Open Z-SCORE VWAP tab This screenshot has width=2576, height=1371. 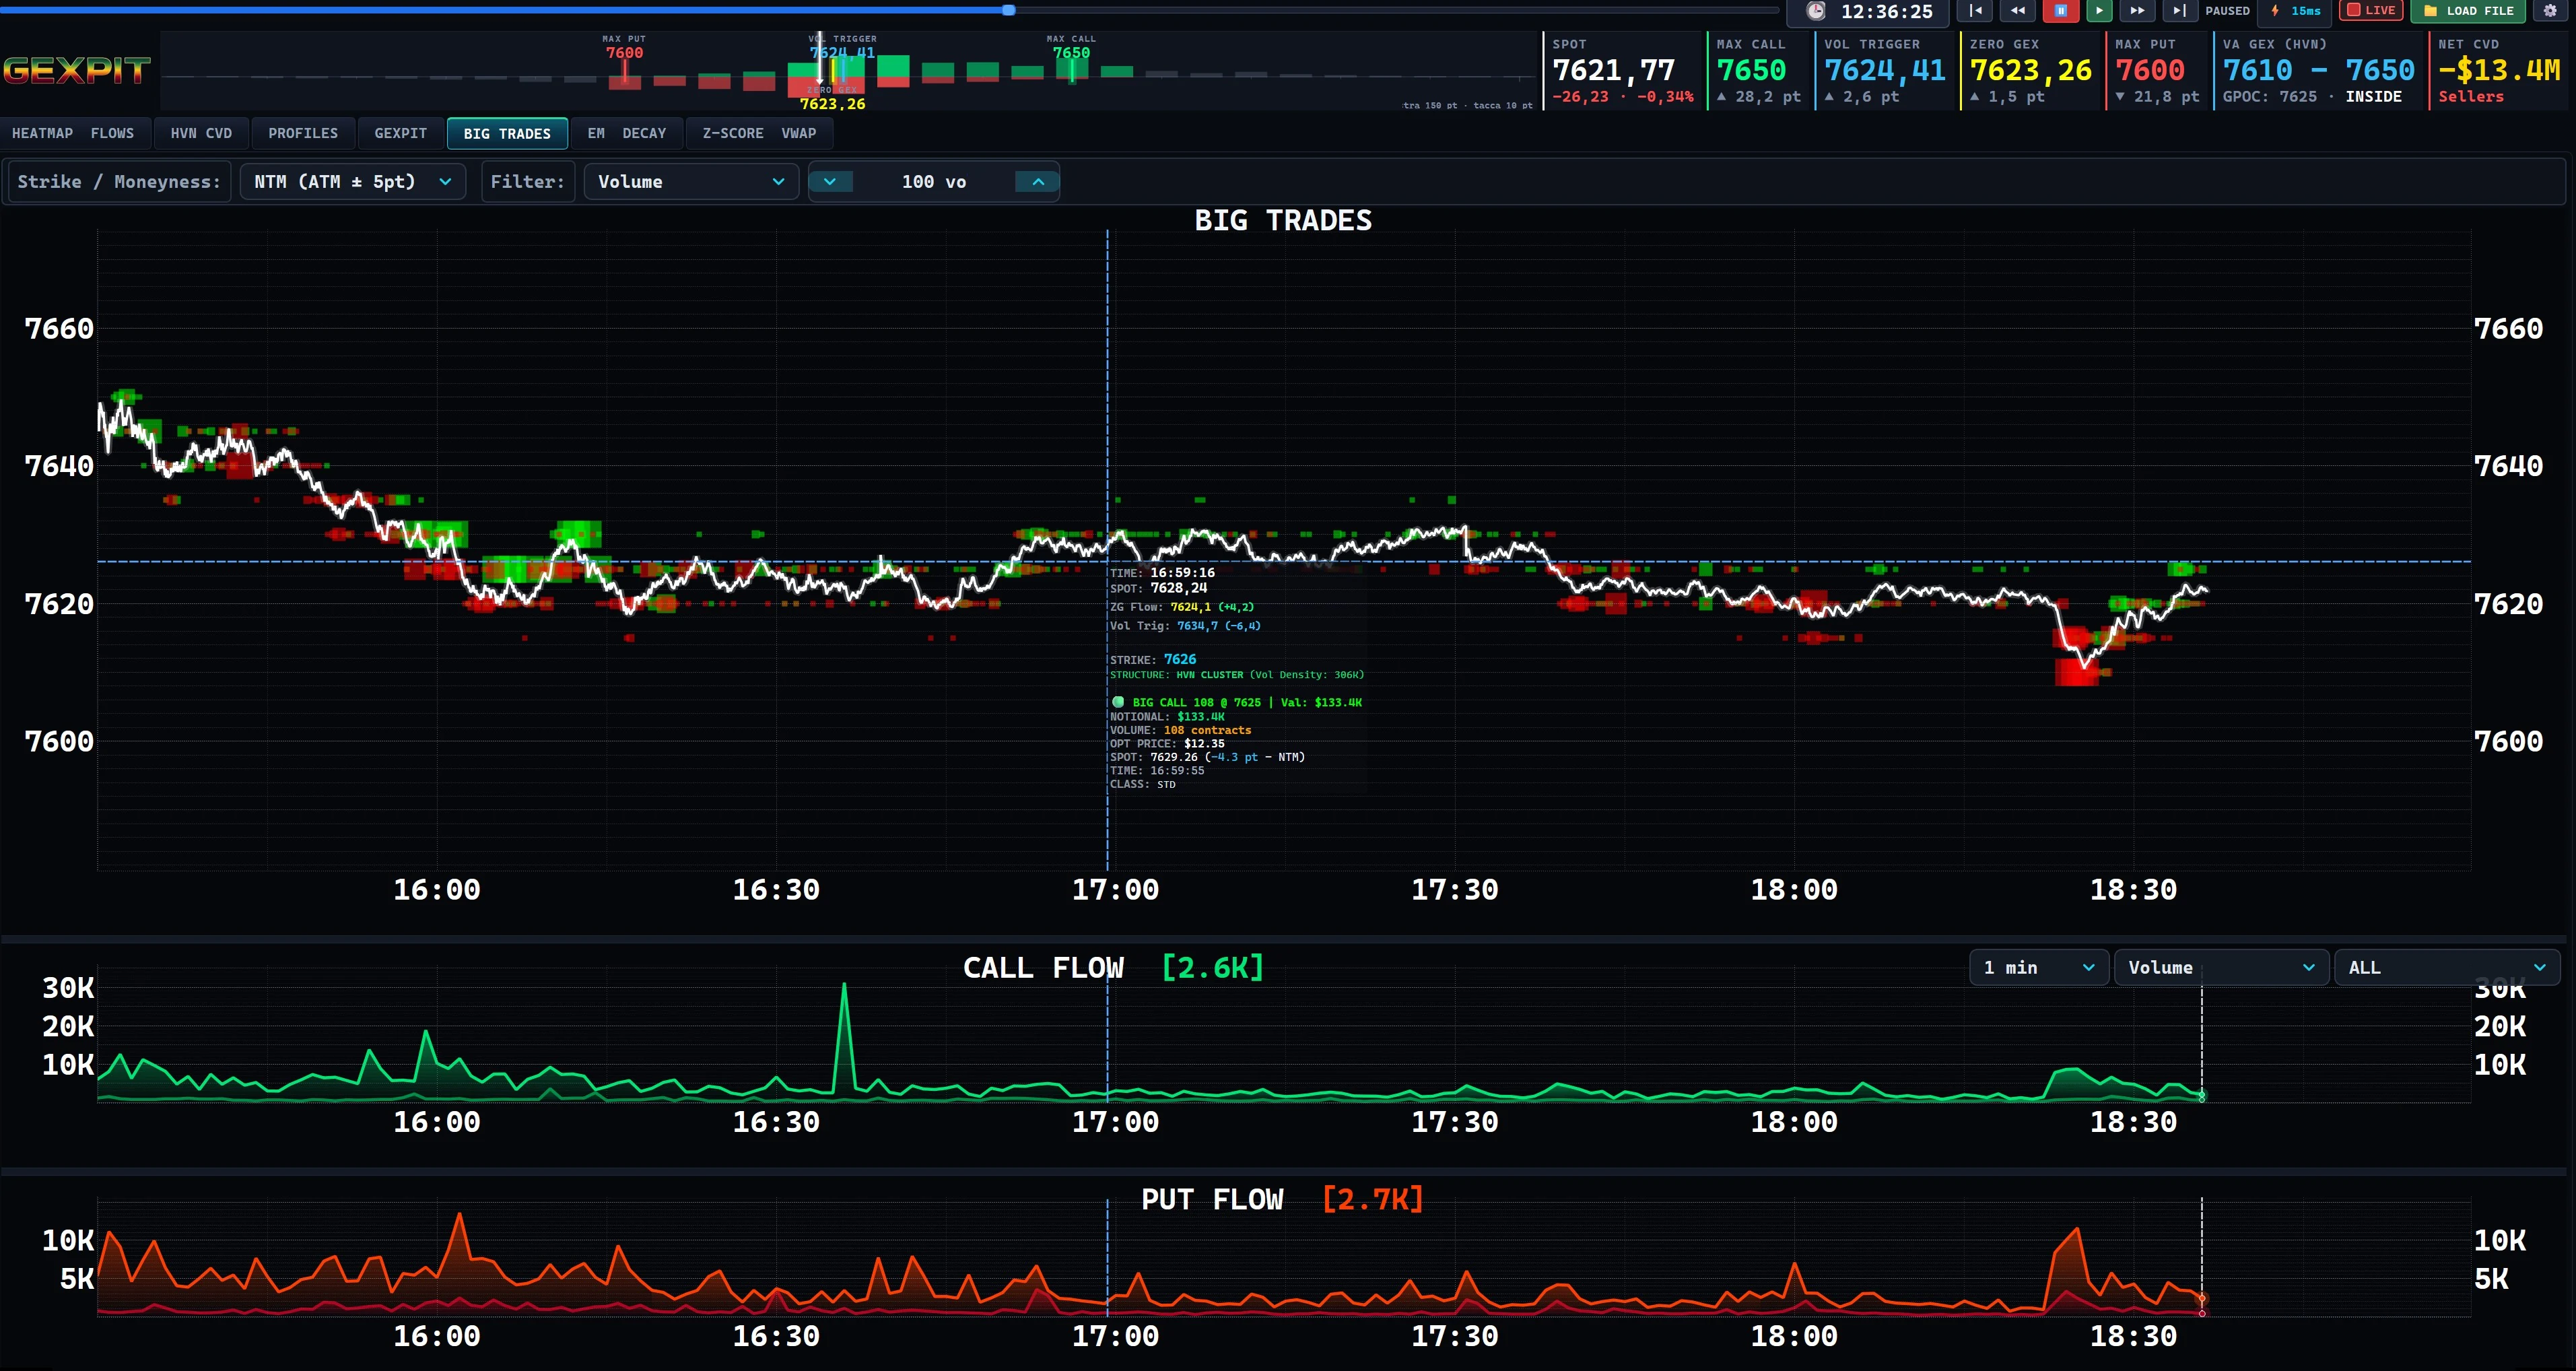759,133
